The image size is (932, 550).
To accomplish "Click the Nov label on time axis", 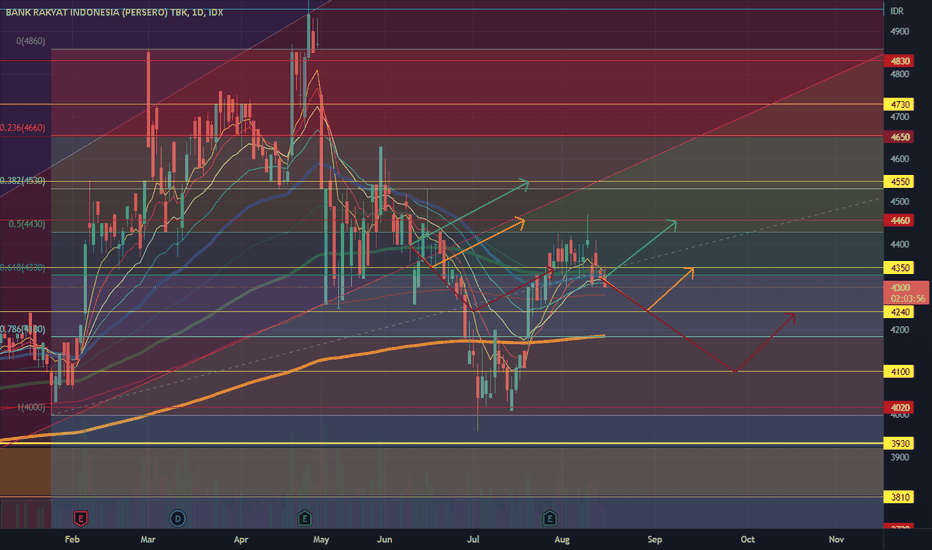I will 836,539.
